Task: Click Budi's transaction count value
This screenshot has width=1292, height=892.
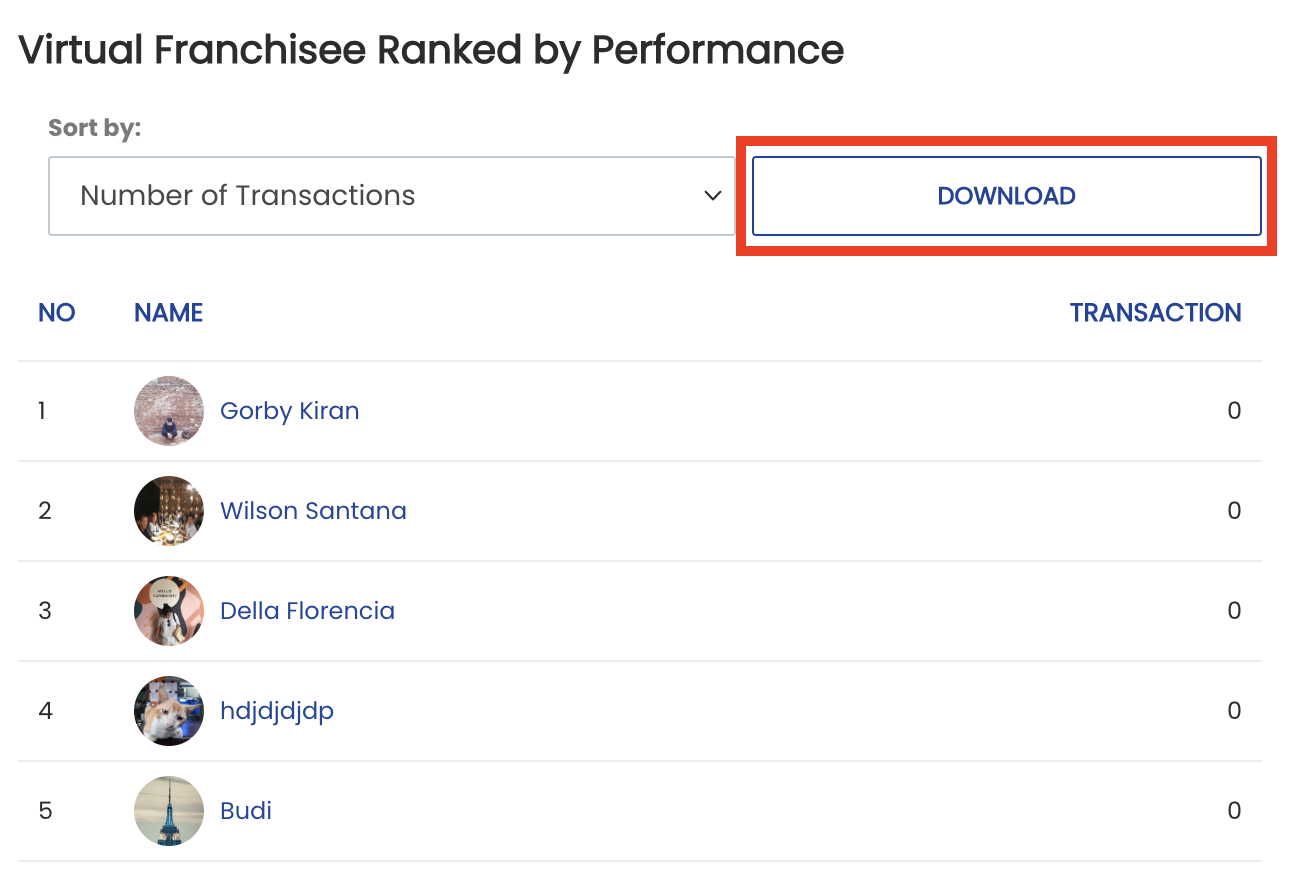Action: [1234, 811]
